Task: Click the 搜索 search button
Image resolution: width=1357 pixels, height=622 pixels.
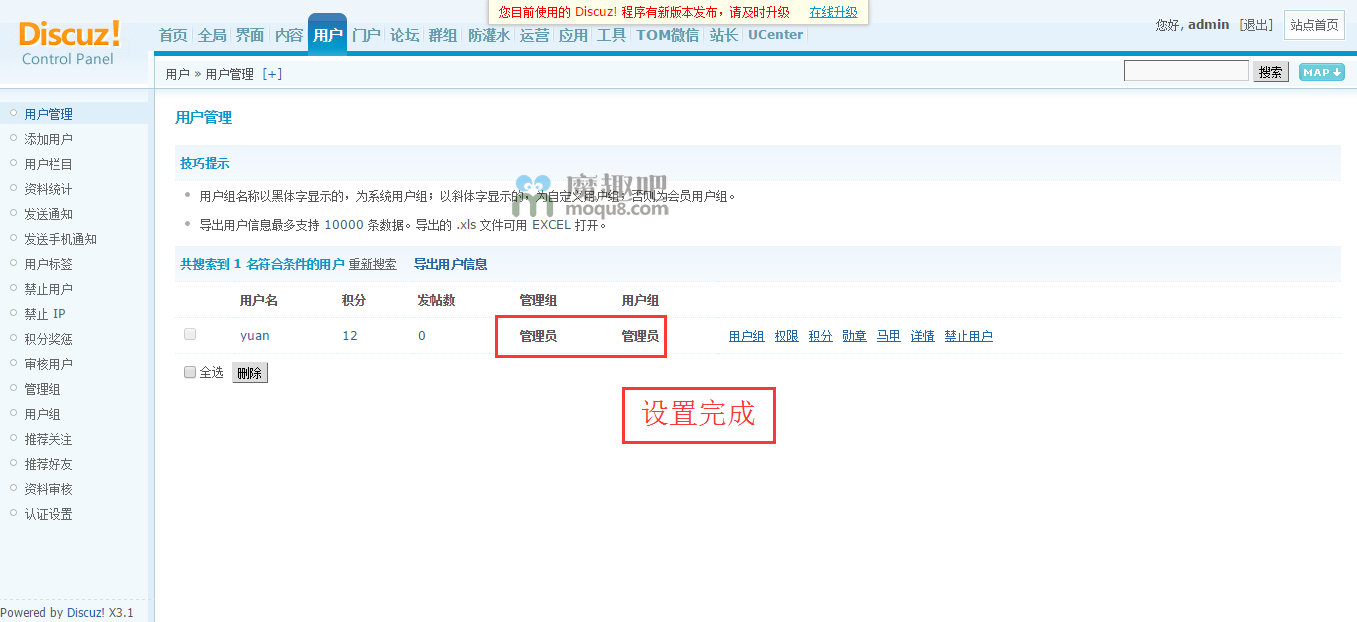Action: tap(1271, 72)
